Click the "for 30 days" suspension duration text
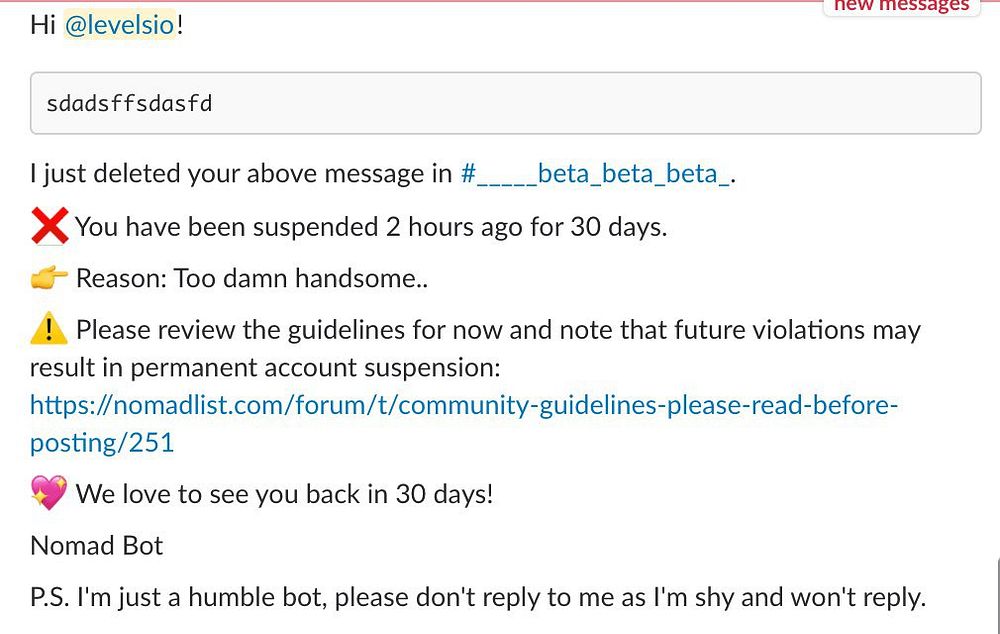Viewport: 1000px width, 634px height. [598, 227]
